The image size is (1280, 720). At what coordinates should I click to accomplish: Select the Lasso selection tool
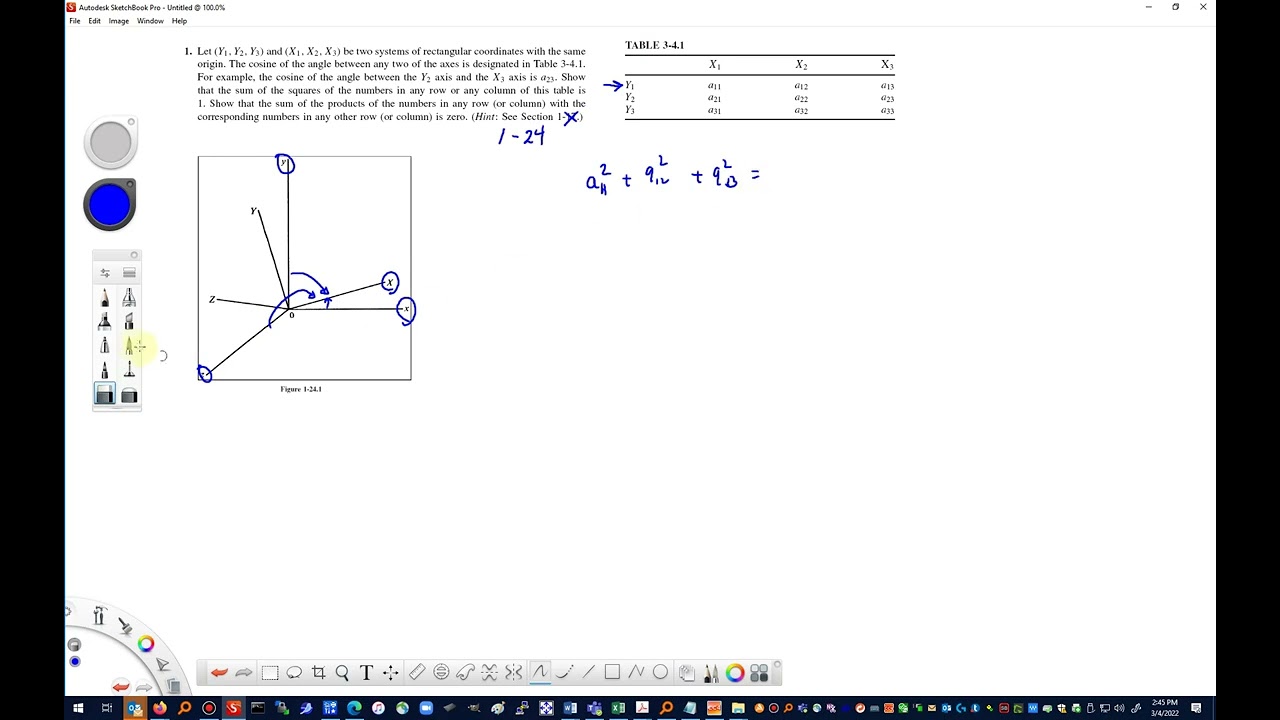(294, 673)
